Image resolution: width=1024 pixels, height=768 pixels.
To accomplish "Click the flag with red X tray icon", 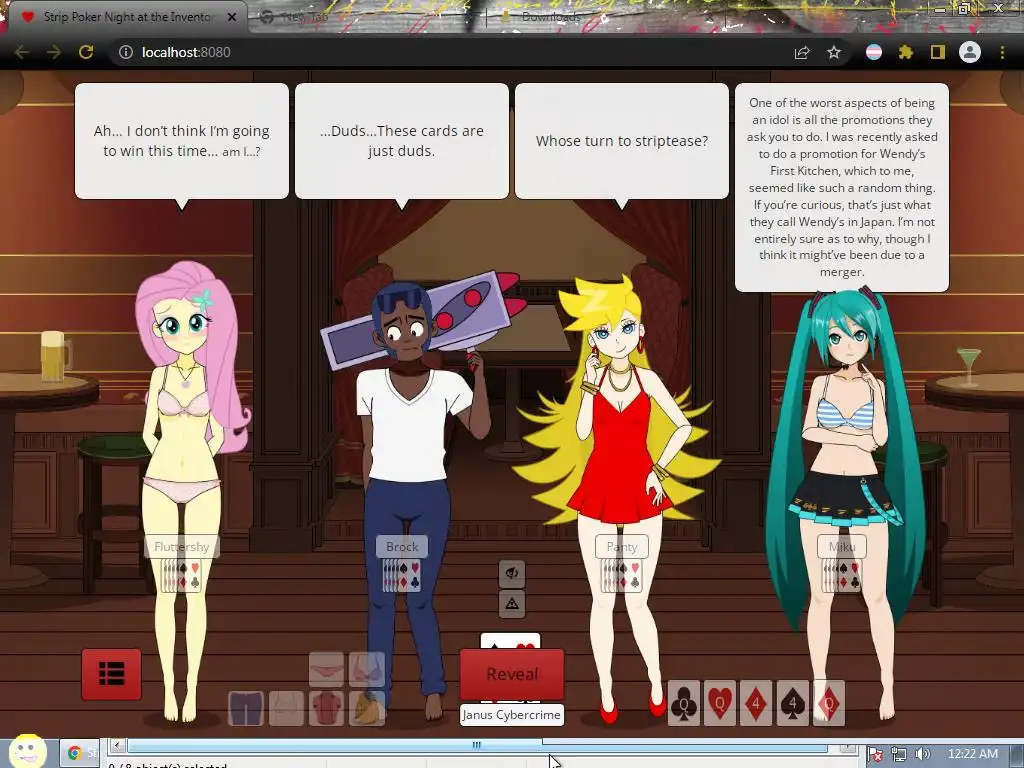I will click(x=876, y=755).
